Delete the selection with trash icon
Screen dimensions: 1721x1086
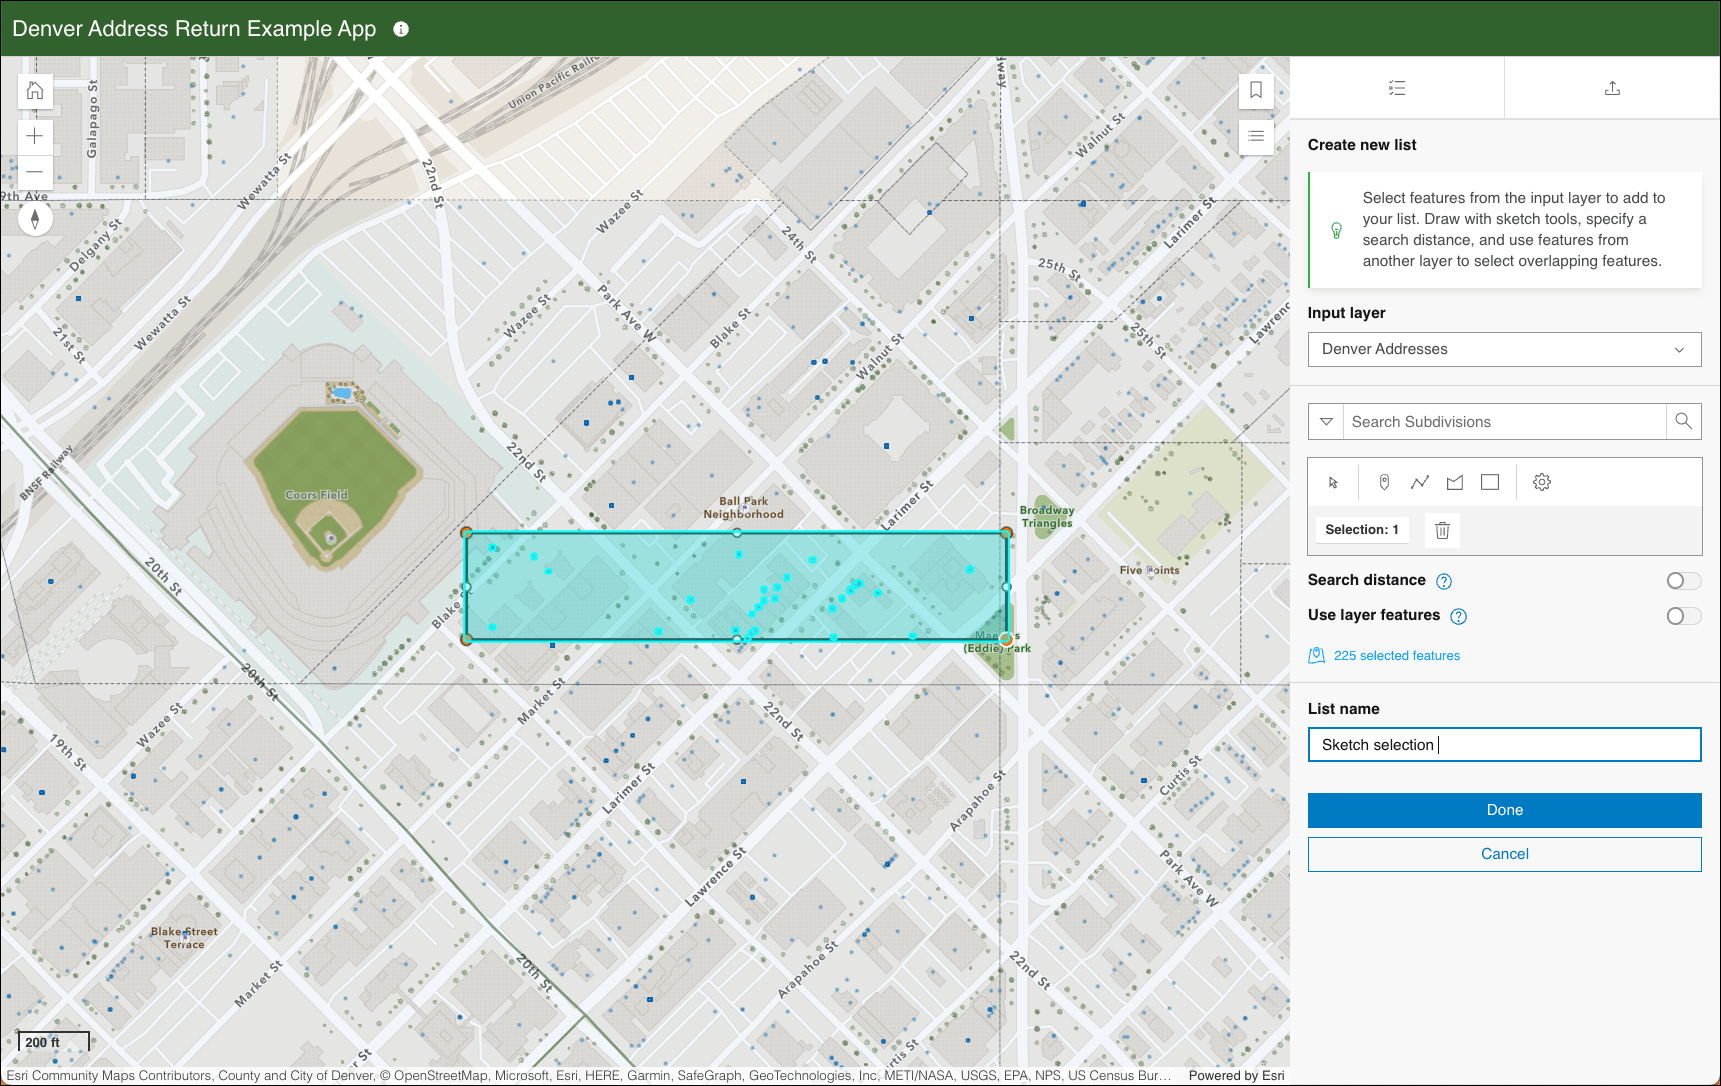(x=1442, y=530)
